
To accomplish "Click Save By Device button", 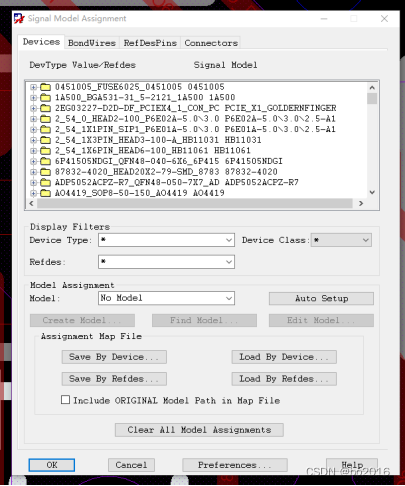I will (114, 357).
